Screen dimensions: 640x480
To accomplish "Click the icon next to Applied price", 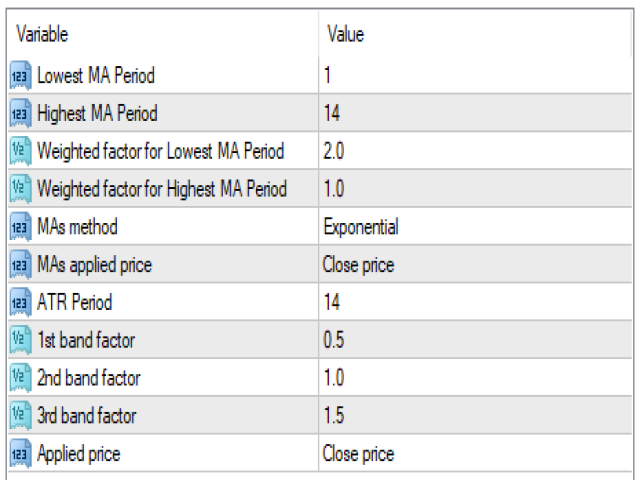I will coord(20,453).
